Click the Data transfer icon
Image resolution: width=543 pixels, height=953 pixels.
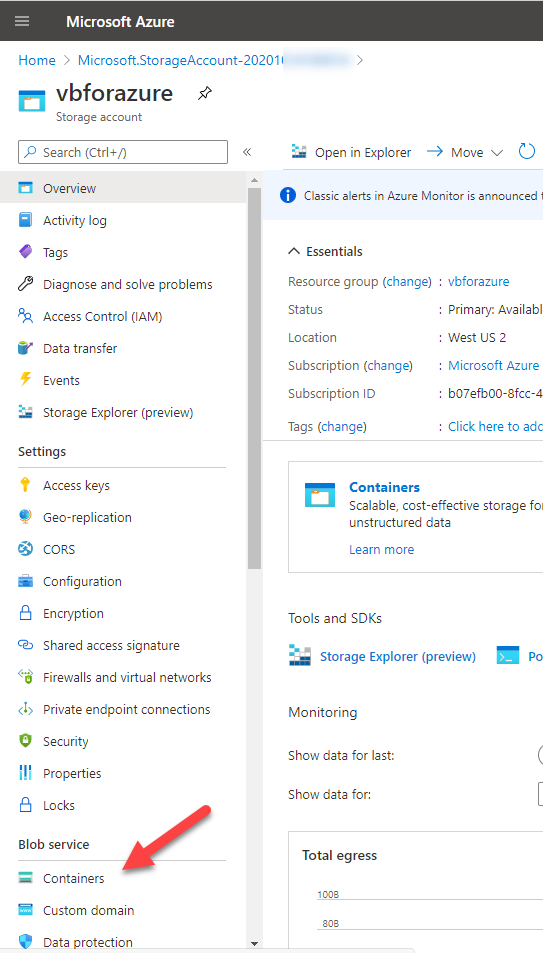(x=25, y=348)
